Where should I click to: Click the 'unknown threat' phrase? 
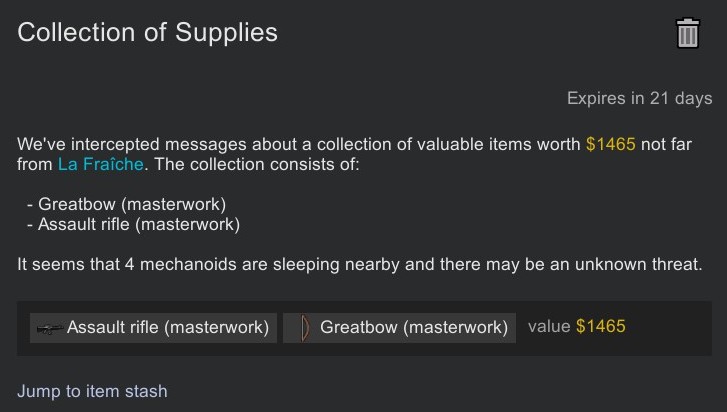pos(638,265)
